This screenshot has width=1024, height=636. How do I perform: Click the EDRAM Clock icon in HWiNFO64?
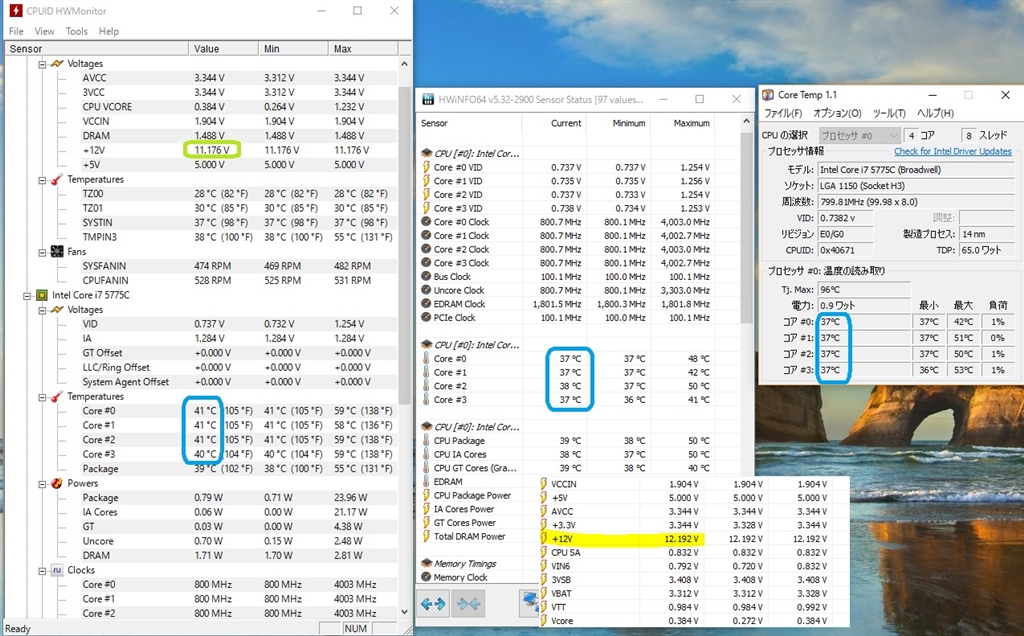click(x=426, y=304)
